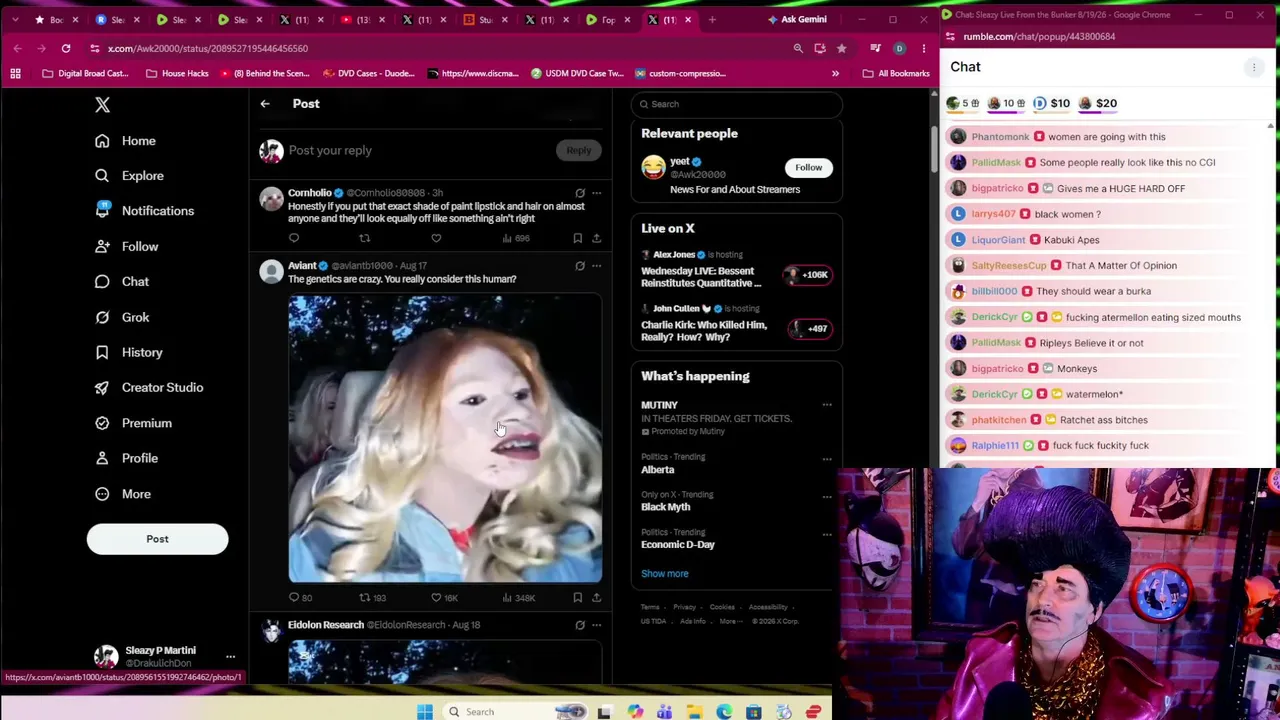
Task: Focus the X search box
Action: click(737, 104)
